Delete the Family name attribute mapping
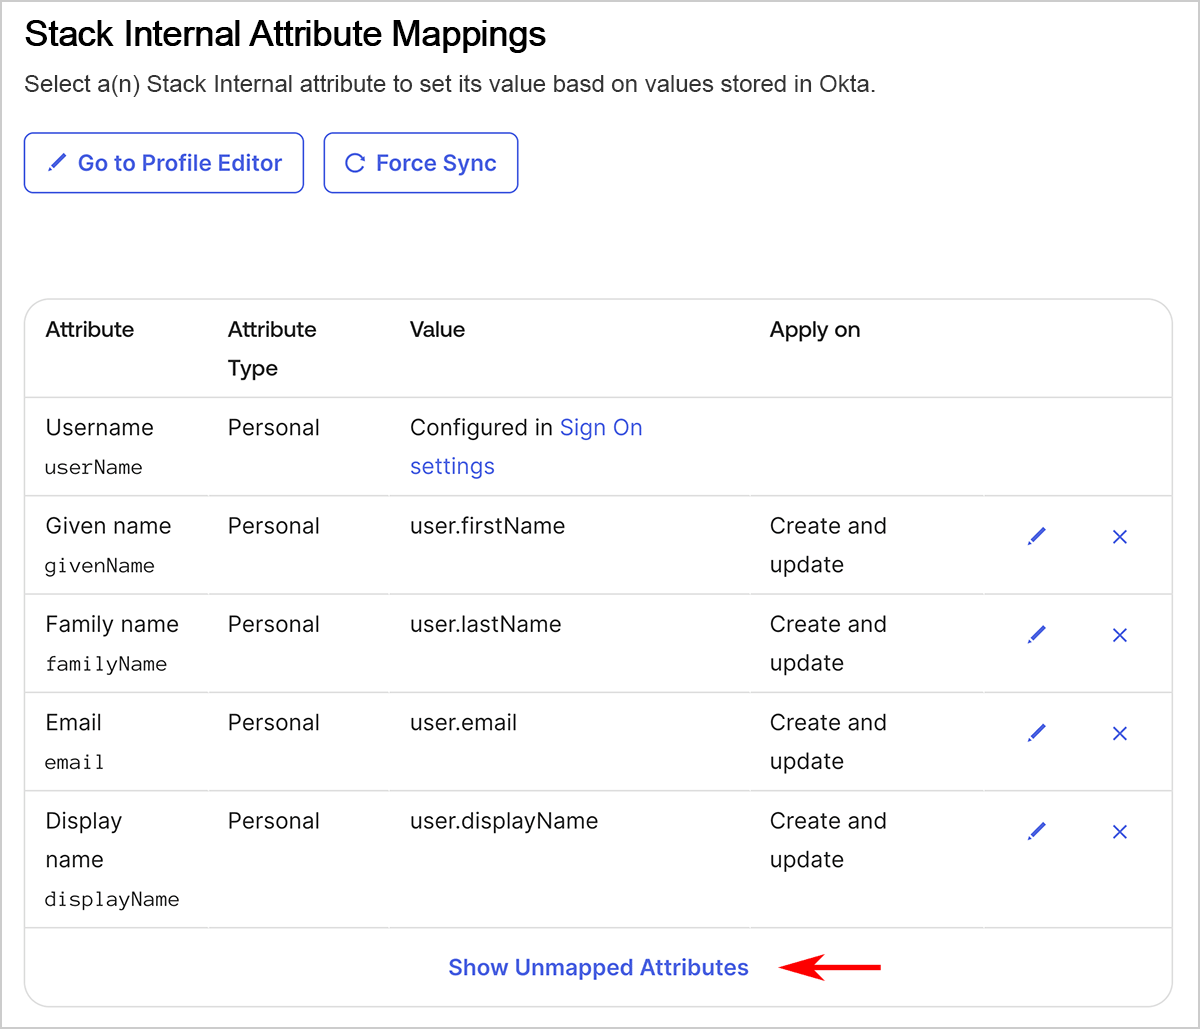The image size is (1200, 1029). tap(1120, 635)
